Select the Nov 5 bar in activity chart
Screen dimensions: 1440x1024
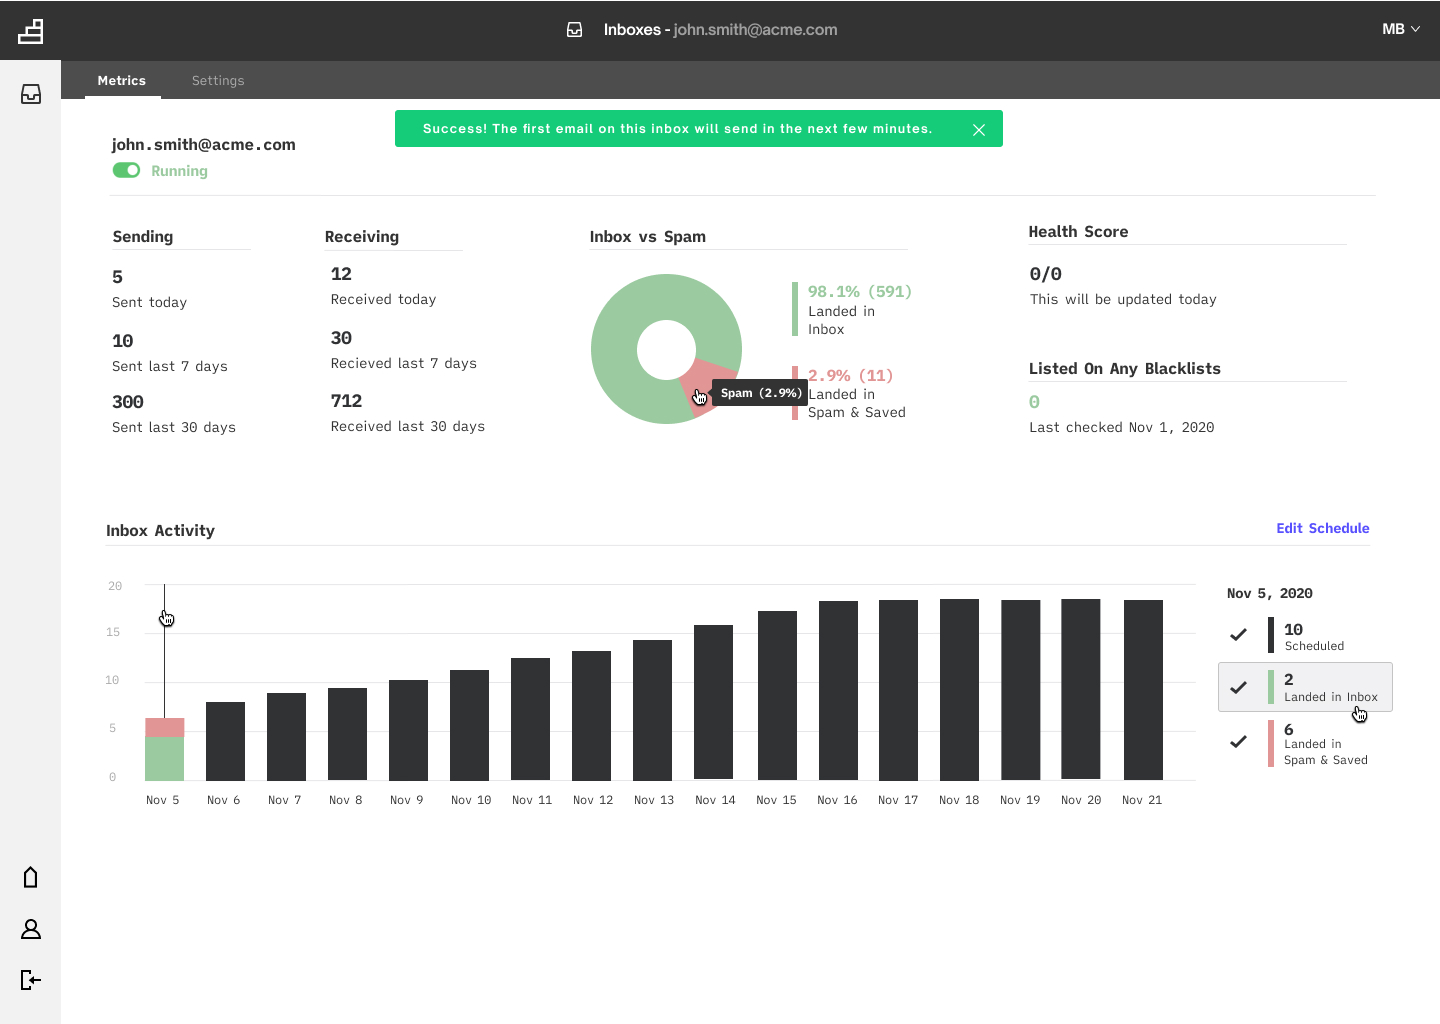click(x=165, y=748)
